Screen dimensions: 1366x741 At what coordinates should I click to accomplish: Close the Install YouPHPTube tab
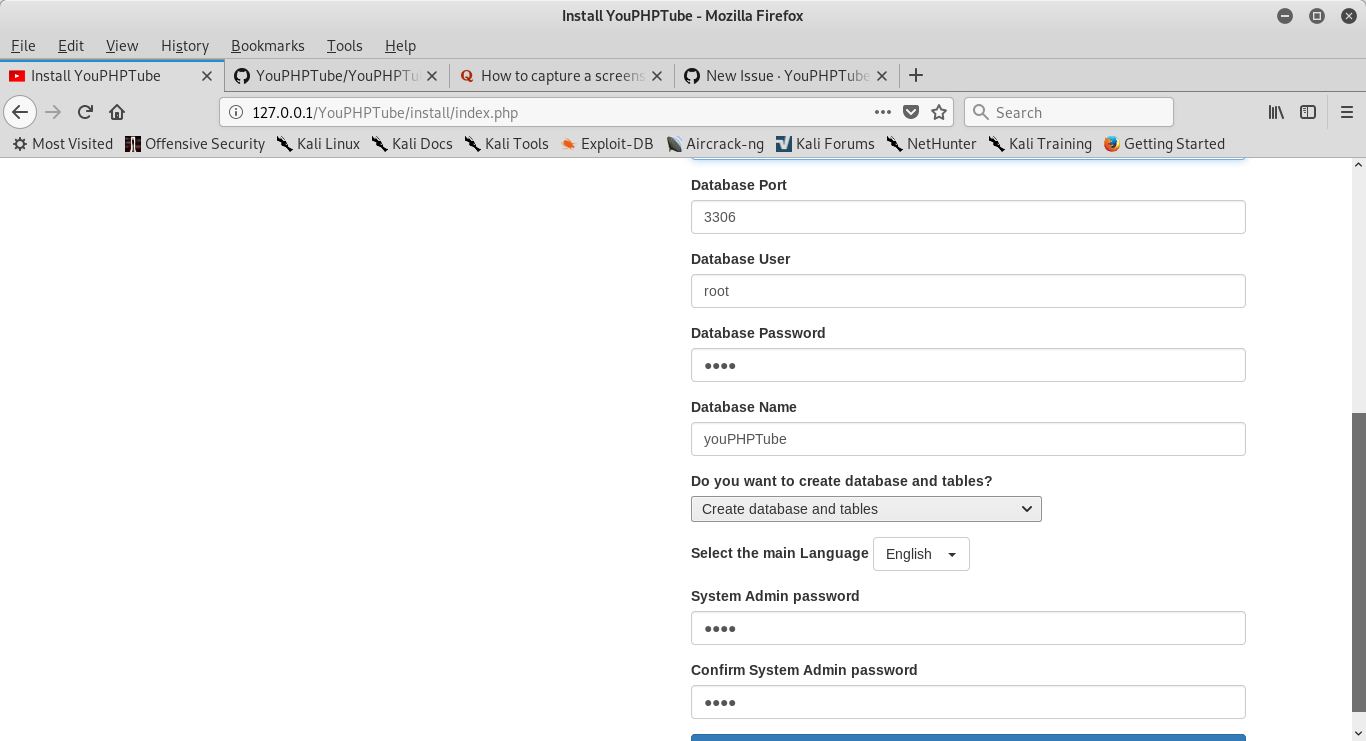pyautogui.click(x=207, y=75)
